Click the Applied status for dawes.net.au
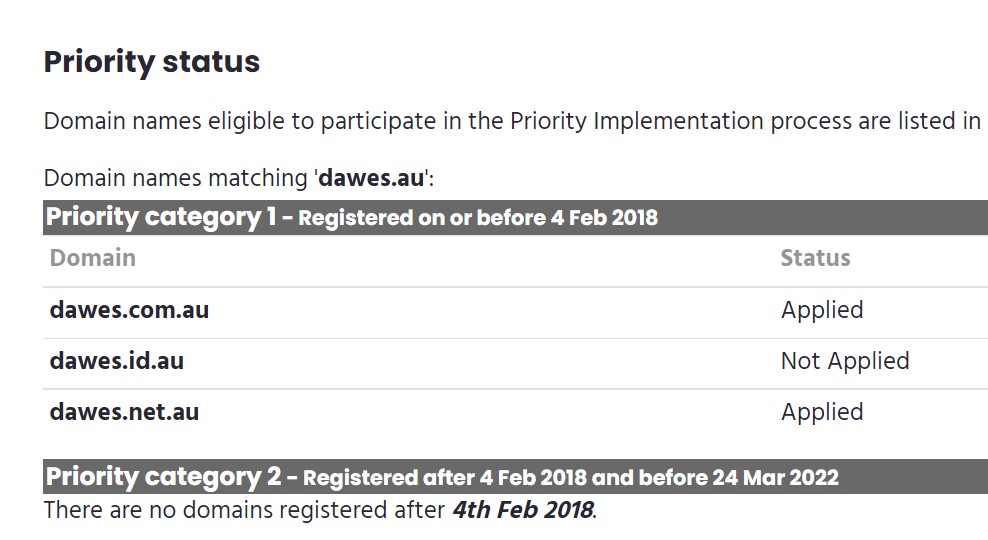988x540 pixels. pyautogui.click(x=822, y=412)
